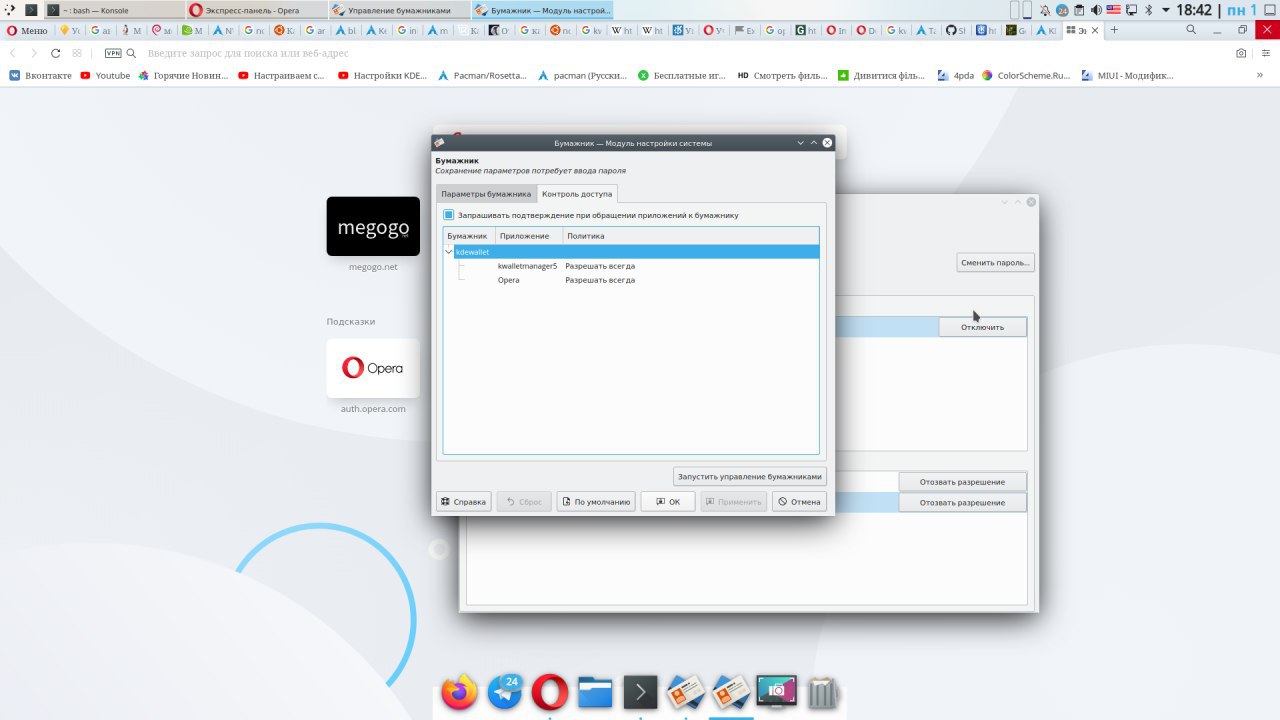Click Отключить in the wallet manager window
Screen dimensions: 1280x720
(x=982, y=327)
